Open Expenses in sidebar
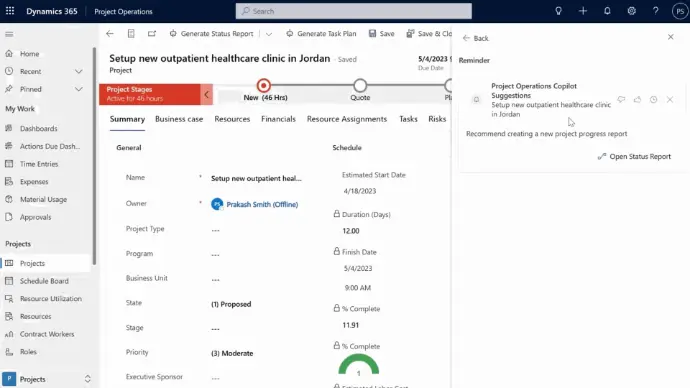 [34, 181]
